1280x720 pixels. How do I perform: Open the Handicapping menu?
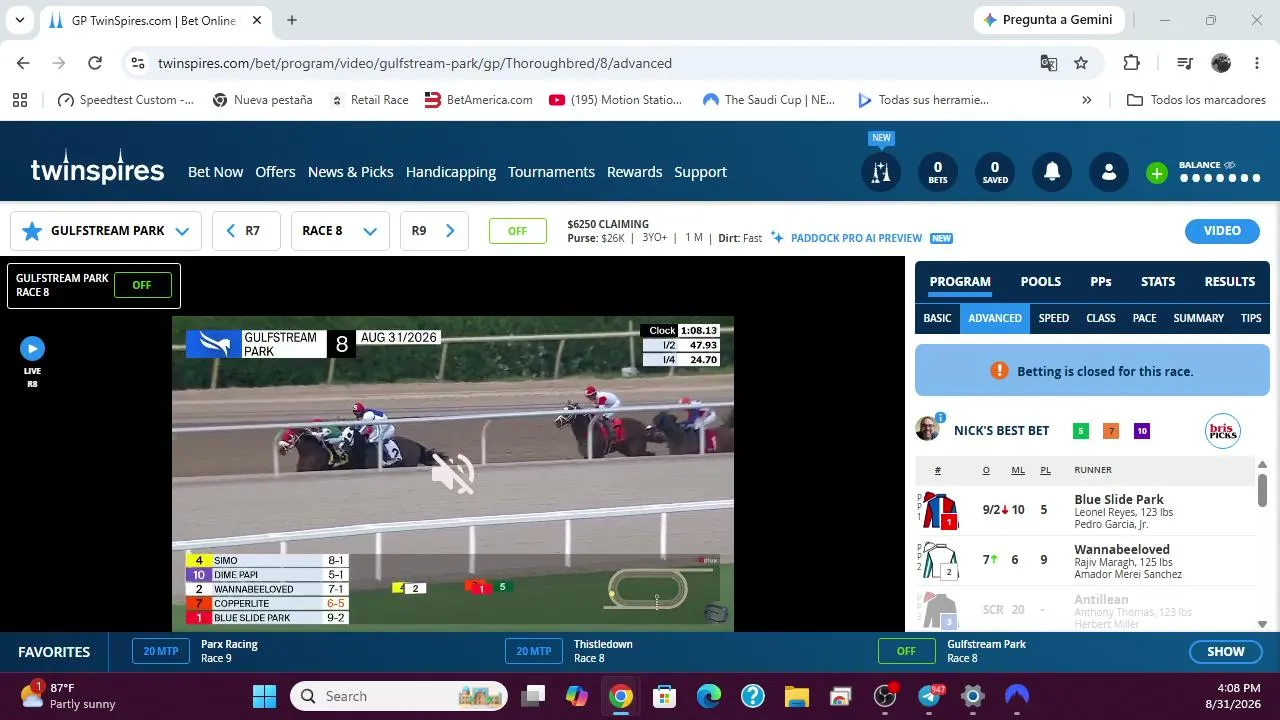coord(451,172)
